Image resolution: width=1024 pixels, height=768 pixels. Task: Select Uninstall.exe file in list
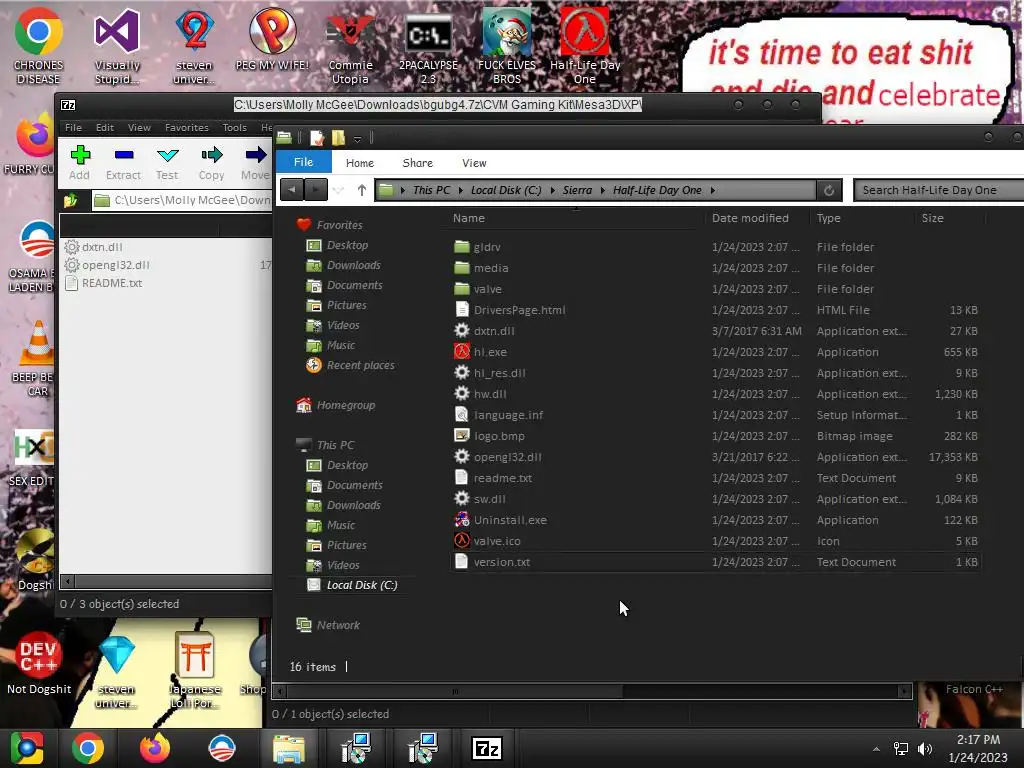pos(510,520)
